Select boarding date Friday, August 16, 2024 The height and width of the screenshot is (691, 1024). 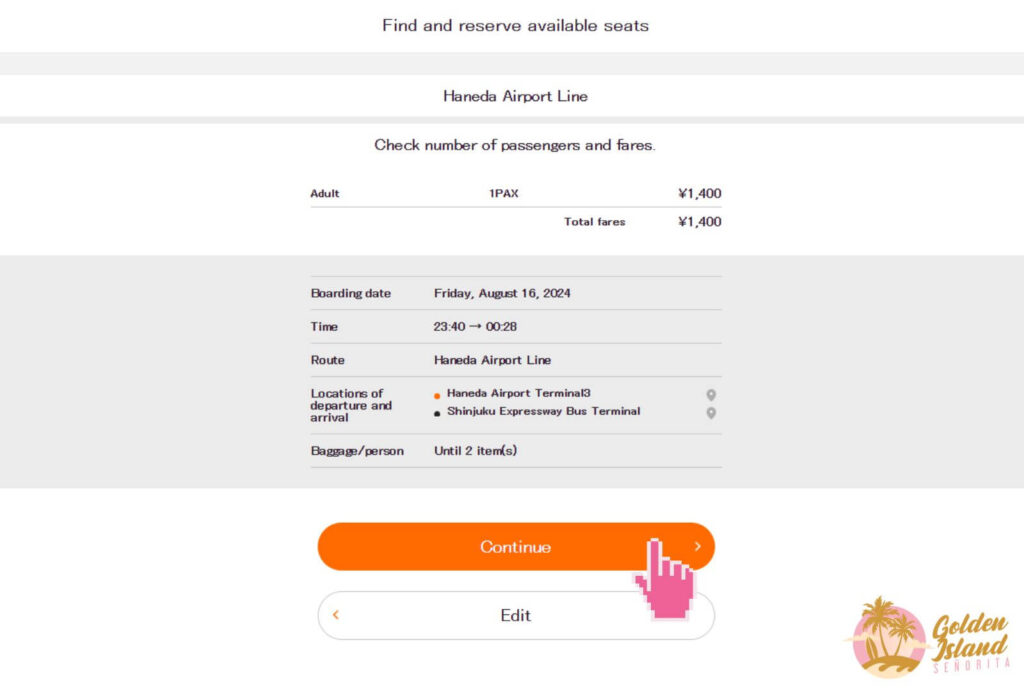point(502,294)
